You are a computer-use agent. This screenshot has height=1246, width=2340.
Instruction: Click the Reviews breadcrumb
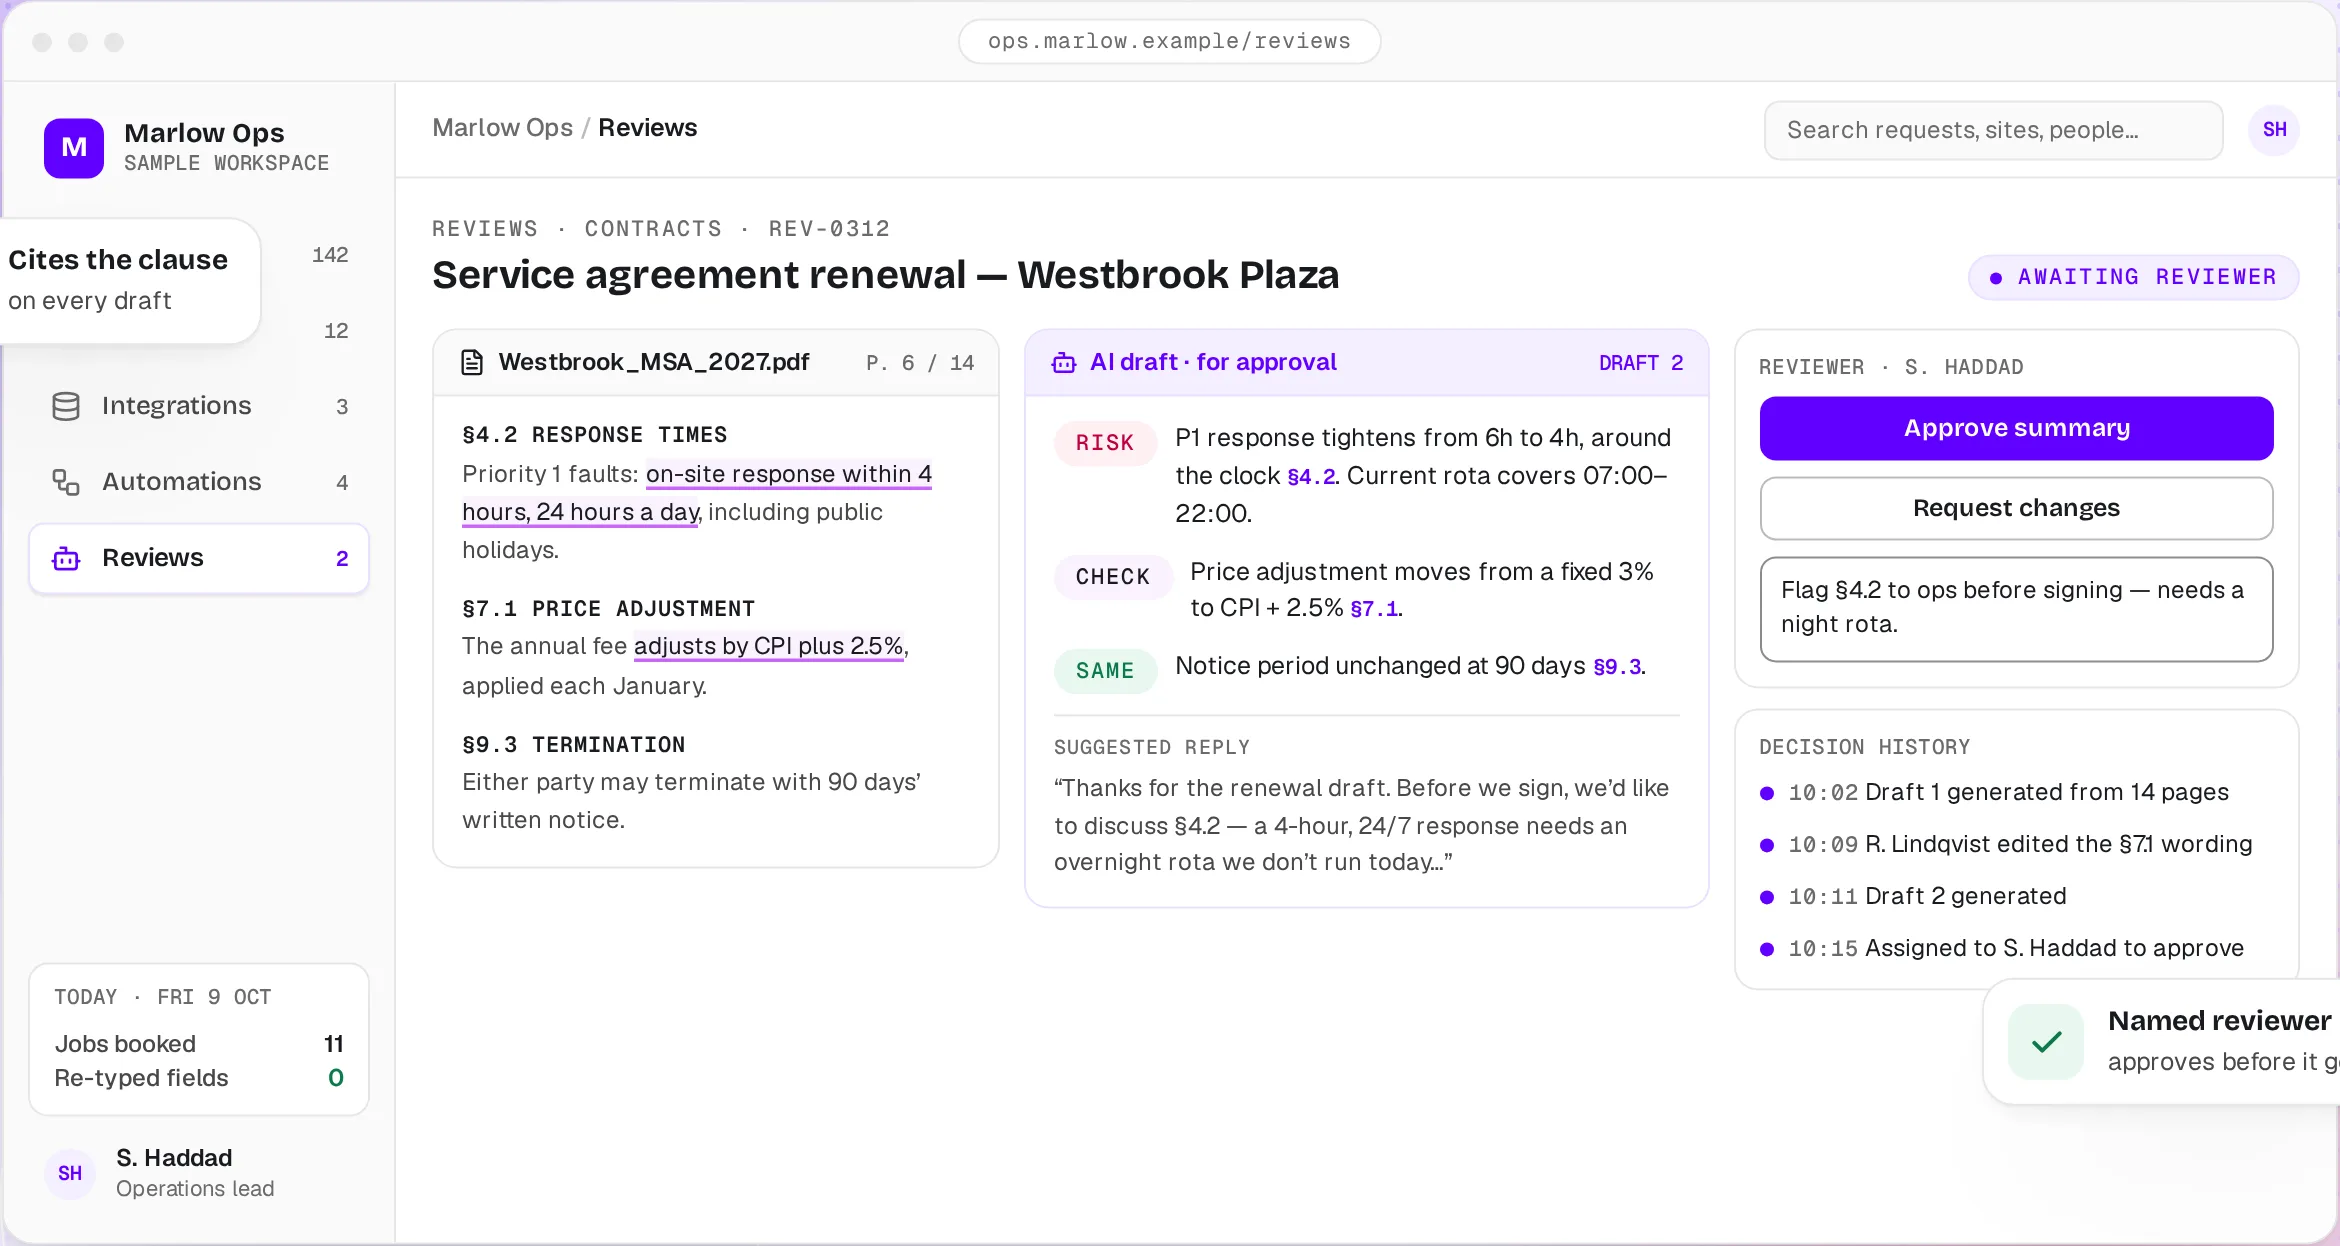tap(647, 128)
